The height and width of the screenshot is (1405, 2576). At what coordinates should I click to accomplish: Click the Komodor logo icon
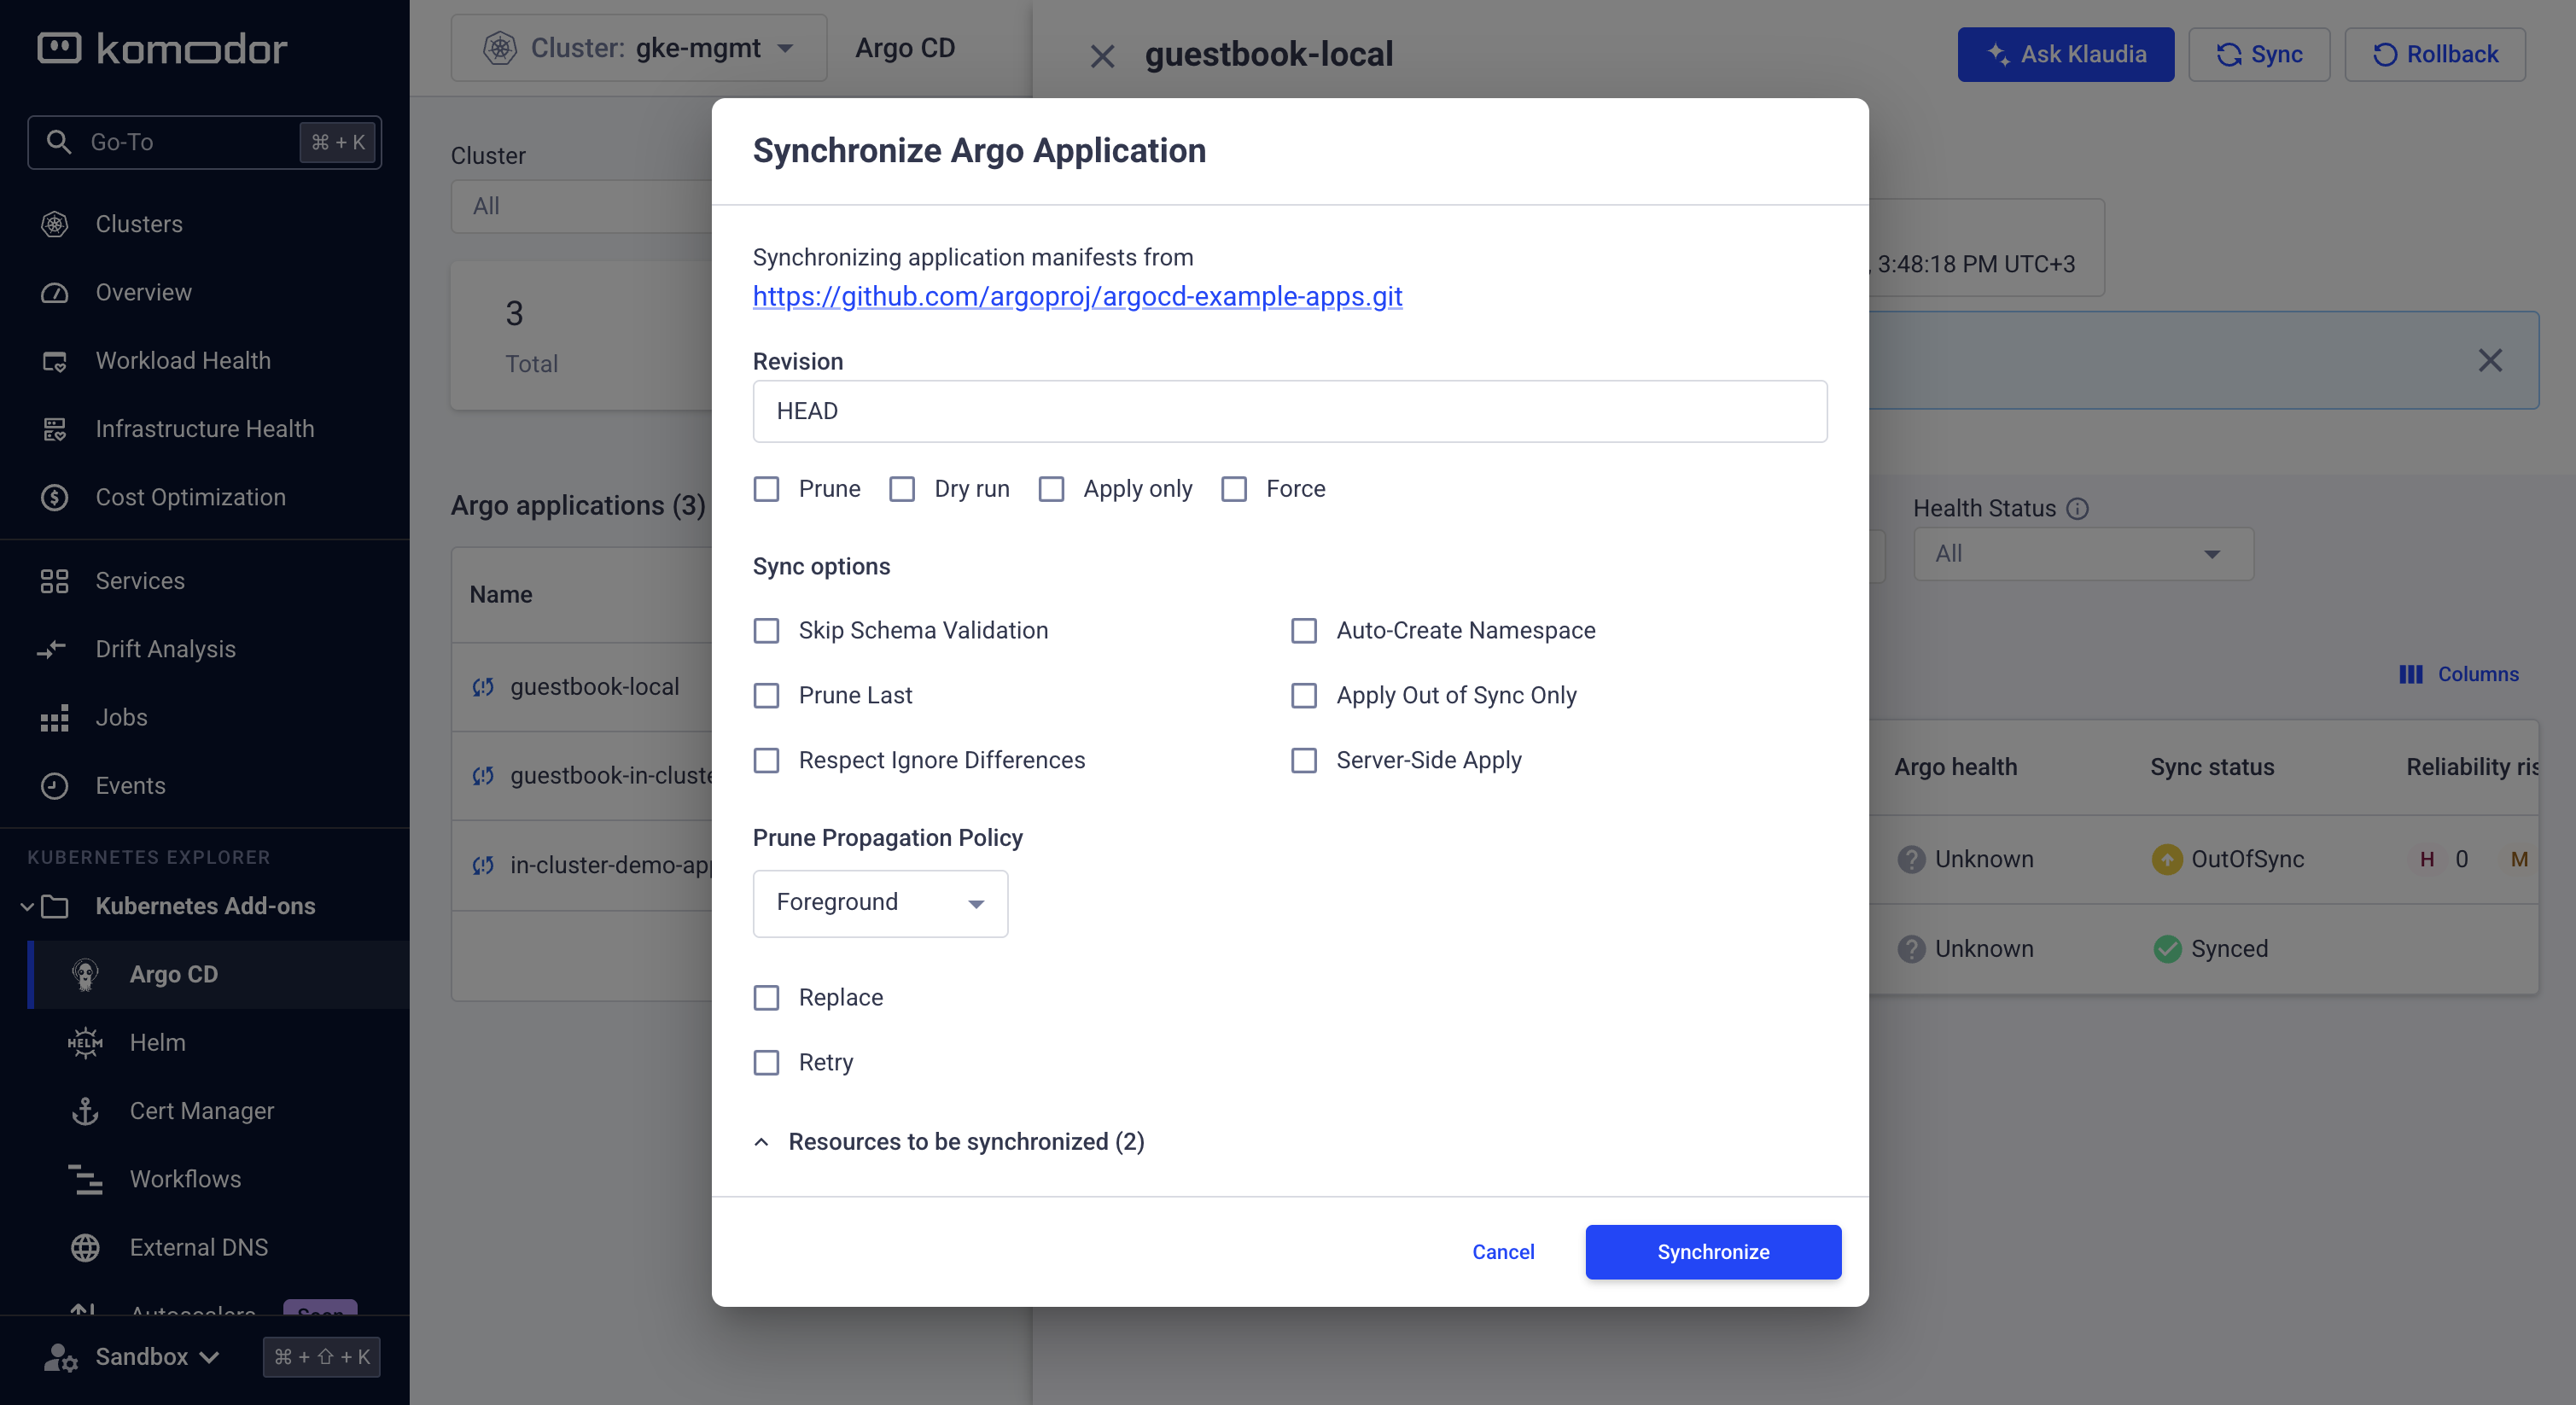click(59, 48)
